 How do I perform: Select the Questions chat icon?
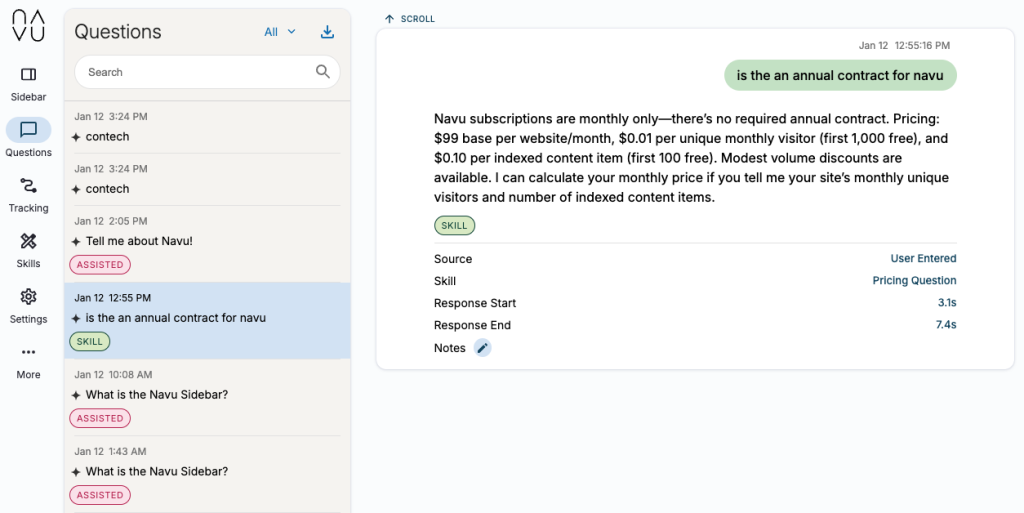[28, 130]
